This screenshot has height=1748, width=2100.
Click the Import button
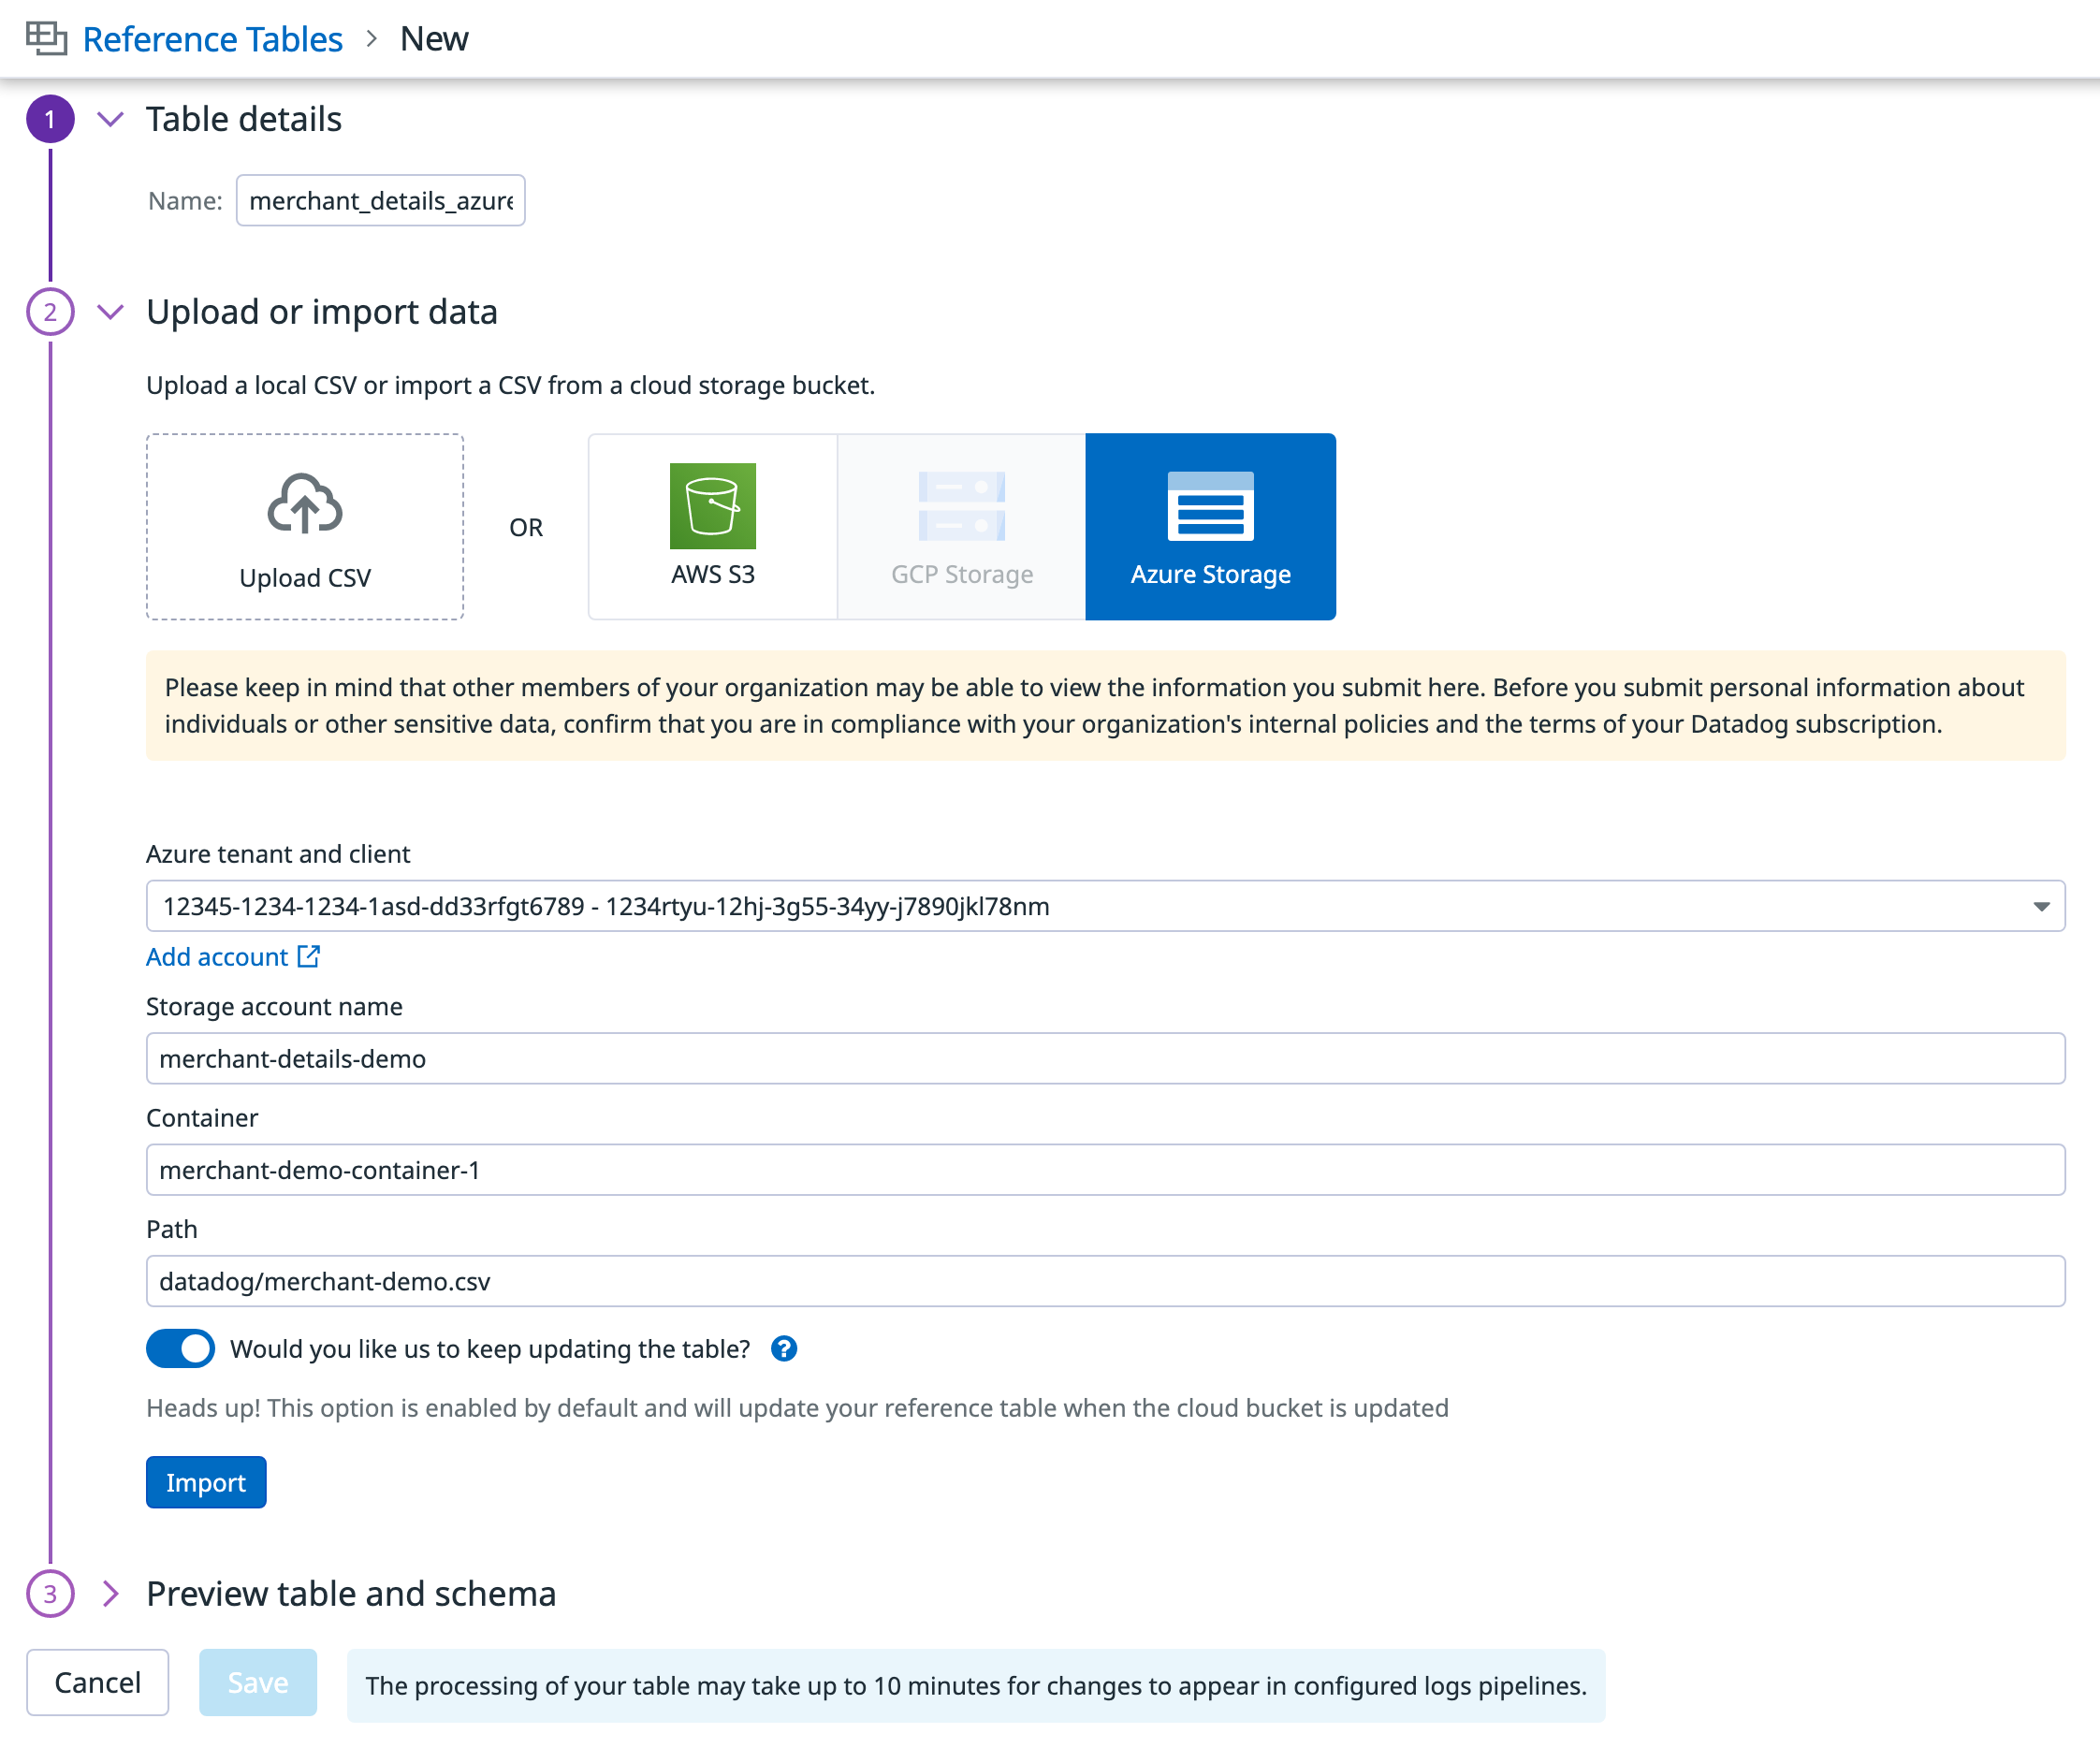tap(205, 1483)
